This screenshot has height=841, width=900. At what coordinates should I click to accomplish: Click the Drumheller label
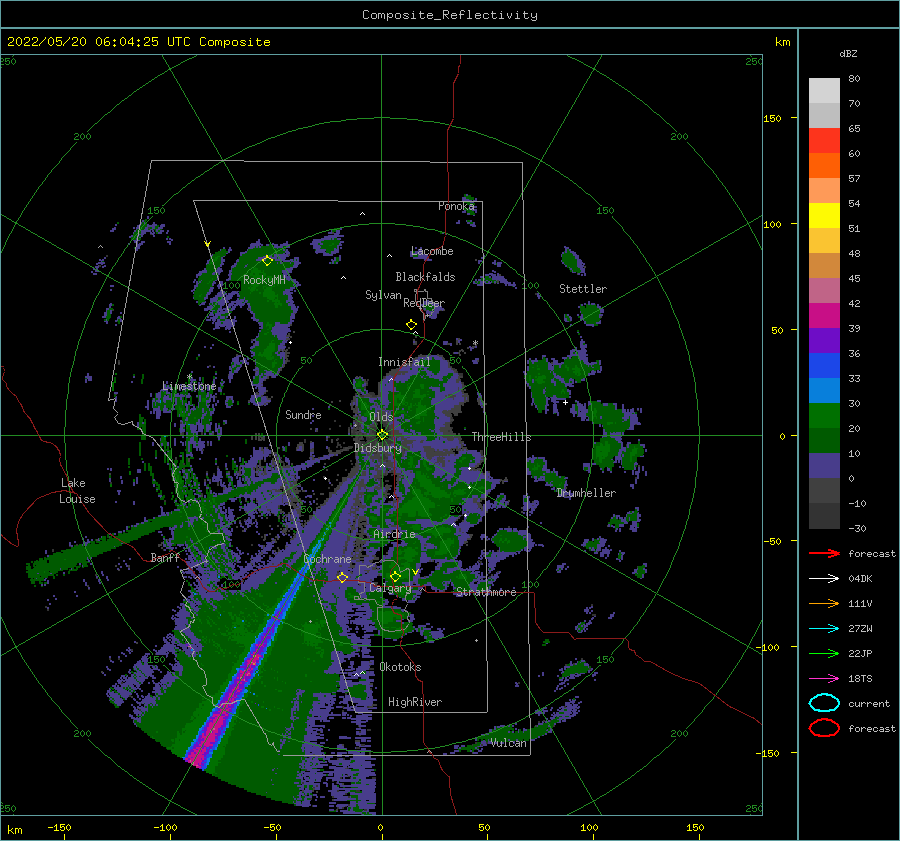[586, 493]
